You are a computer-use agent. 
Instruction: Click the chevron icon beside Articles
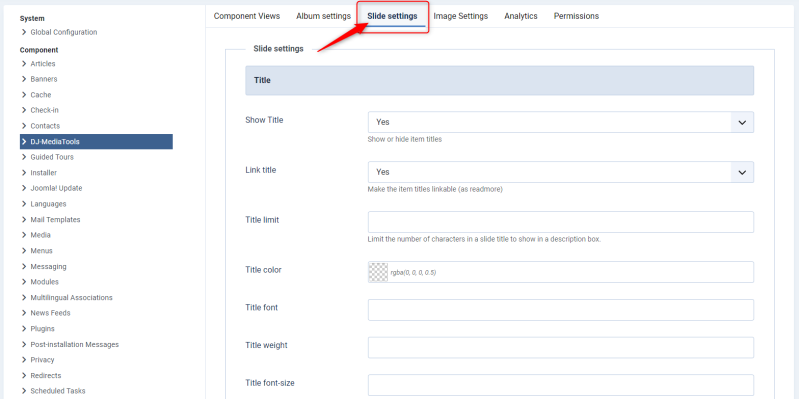24,64
